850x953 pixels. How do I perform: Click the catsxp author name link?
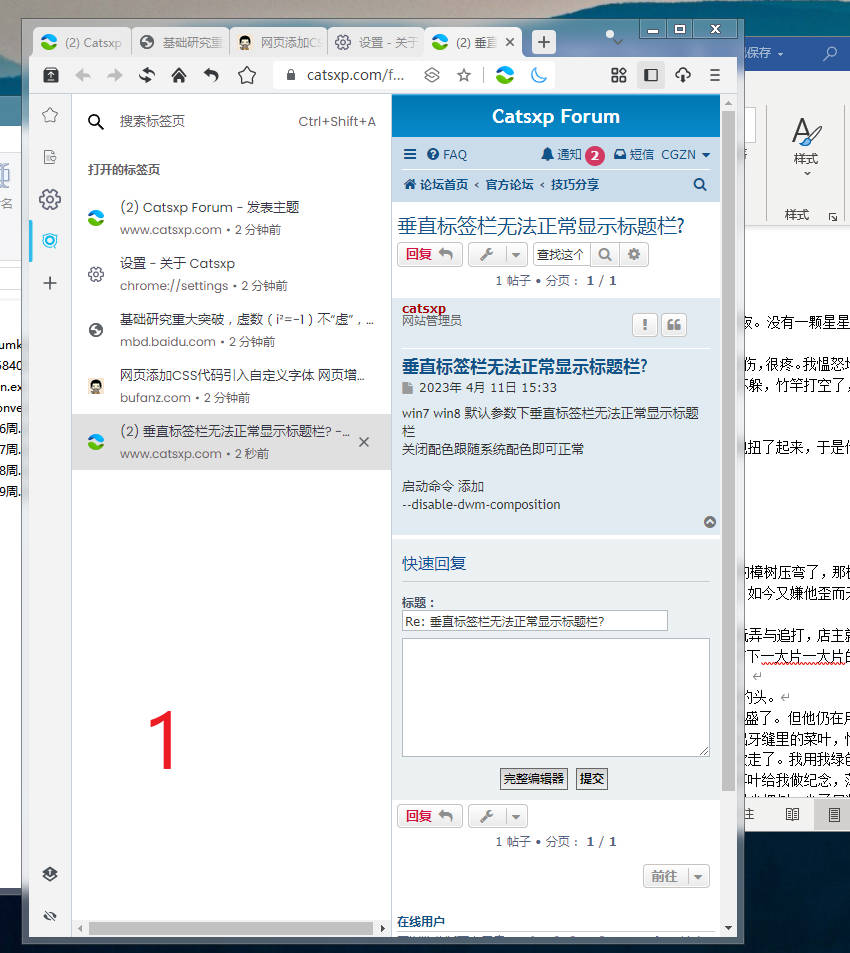click(424, 308)
